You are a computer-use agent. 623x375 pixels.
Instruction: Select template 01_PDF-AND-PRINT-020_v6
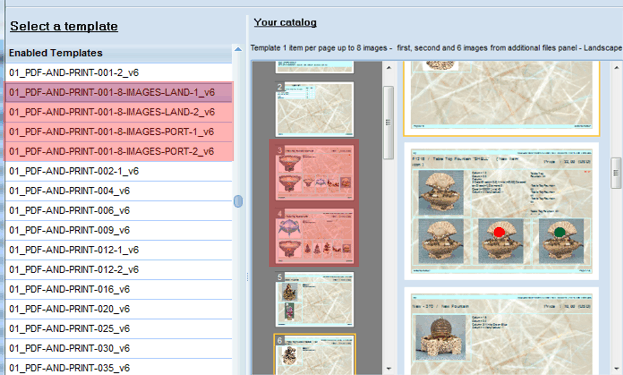coord(119,309)
